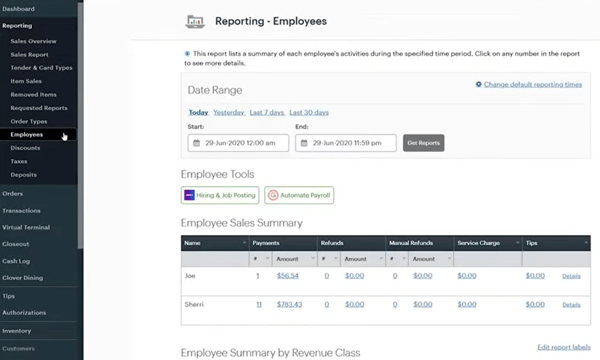Go to Orders in sidebar
Screen dimensions: 600x360
click(12, 194)
